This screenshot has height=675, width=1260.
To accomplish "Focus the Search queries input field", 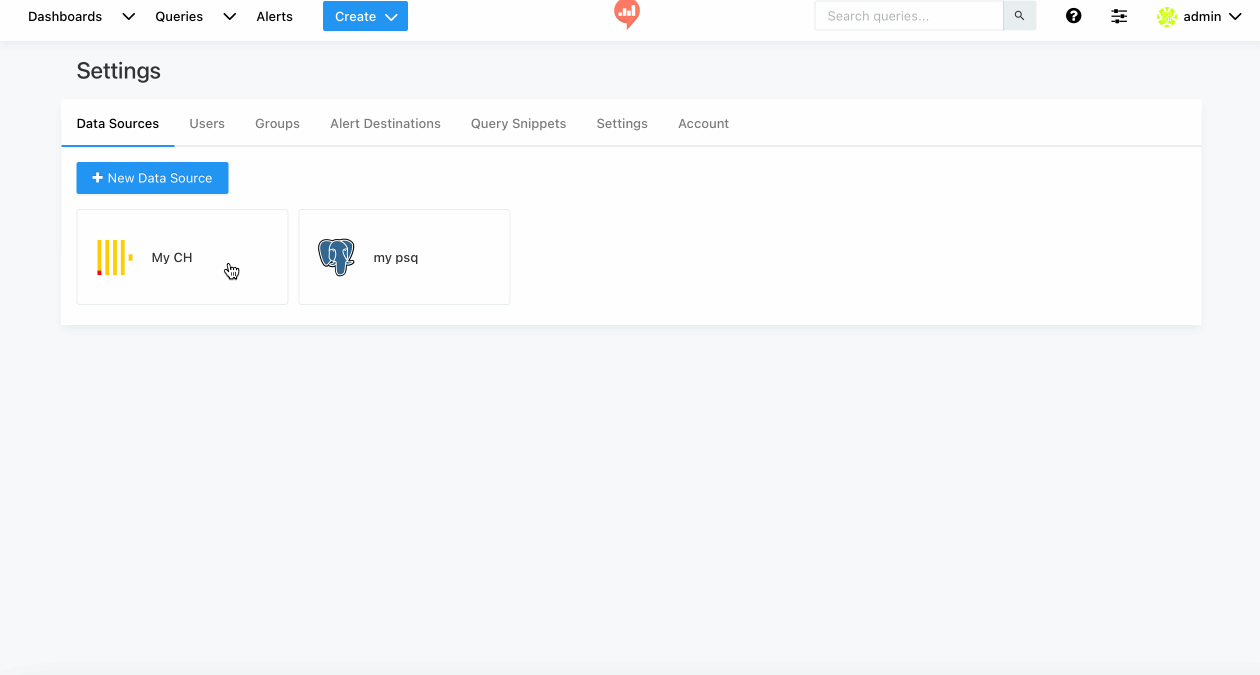I will (909, 16).
